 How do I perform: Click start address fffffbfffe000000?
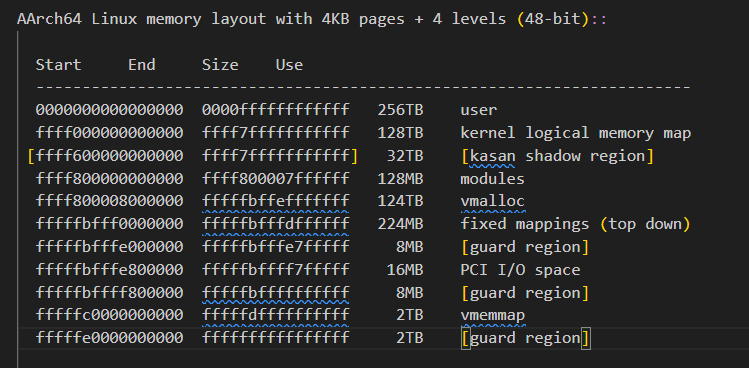pyautogui.click(x=109, y=247)
